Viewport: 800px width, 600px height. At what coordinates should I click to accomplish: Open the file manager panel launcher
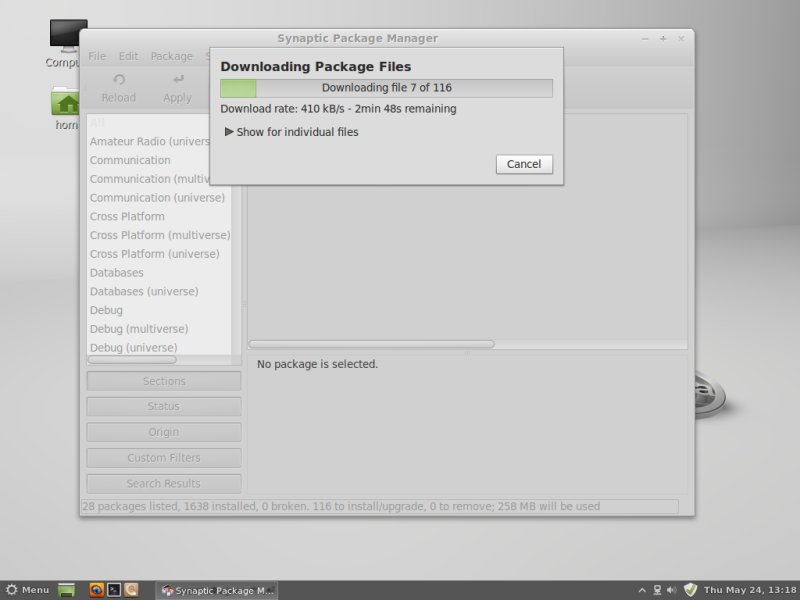131,590
